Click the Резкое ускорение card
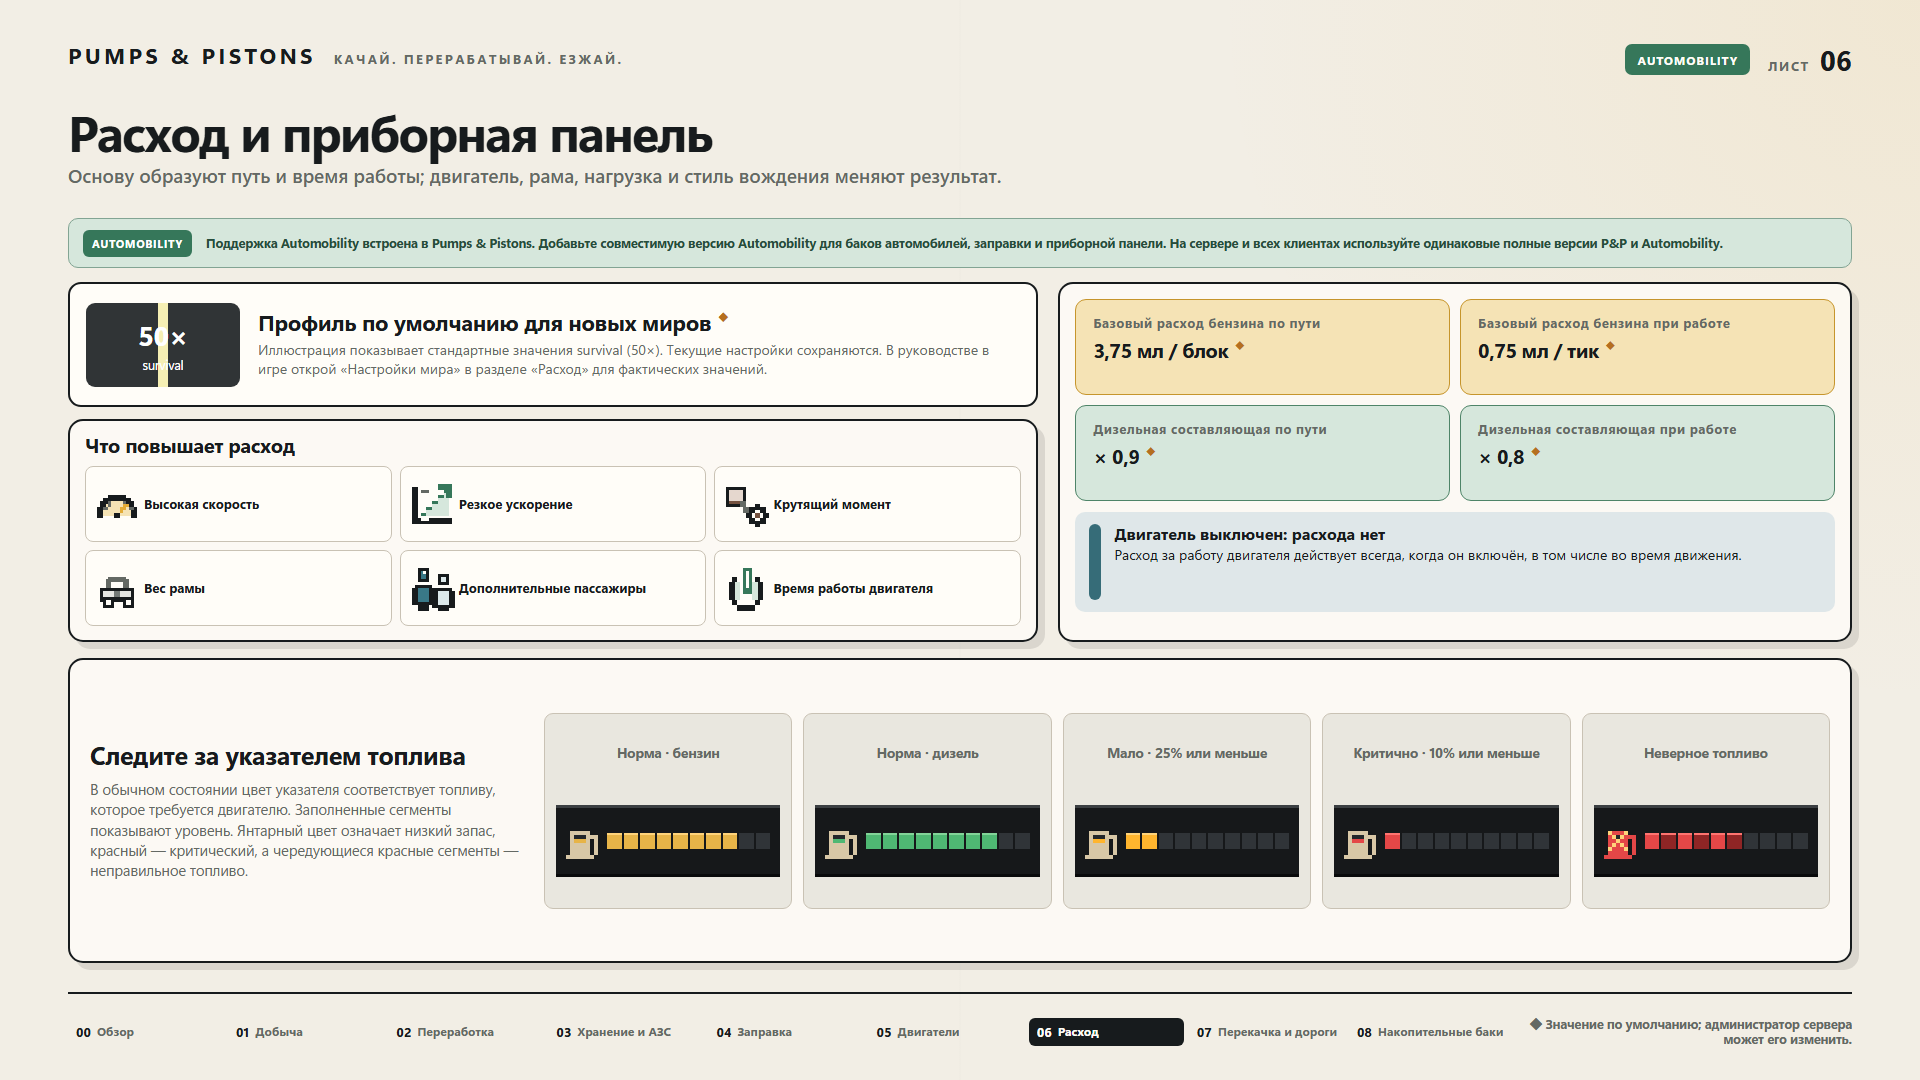Image resolution: width=1920 pixels, height=1080 pixels. 553,504
